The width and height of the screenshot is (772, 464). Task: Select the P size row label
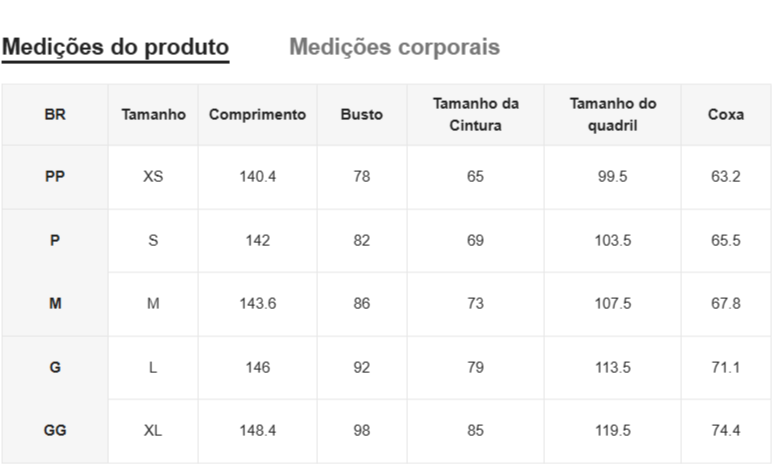click(x=55, y=240)
